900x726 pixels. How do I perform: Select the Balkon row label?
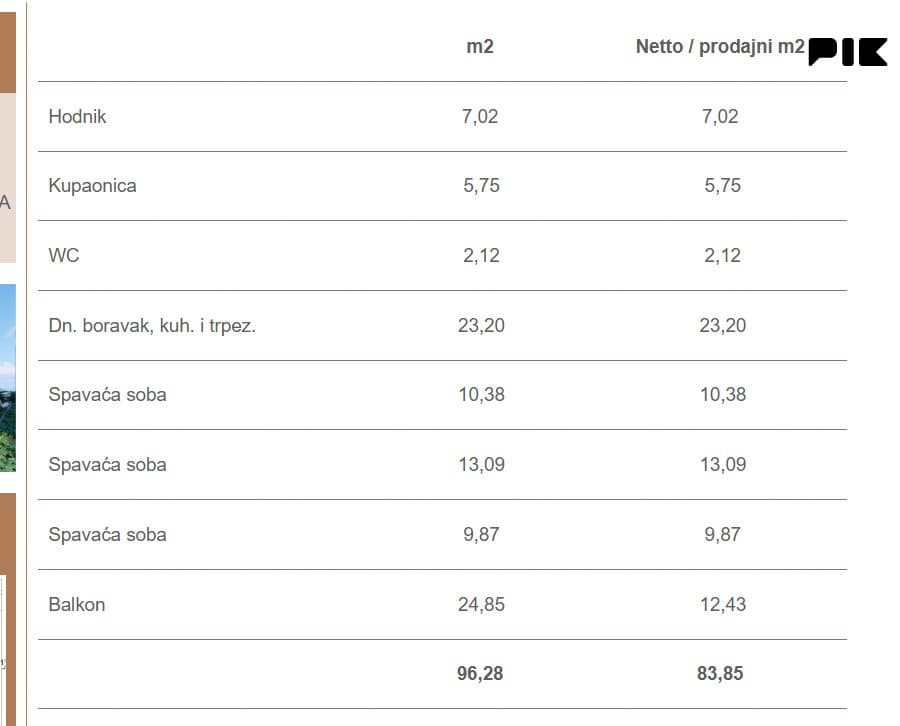pyautogui.click(x=77, y=604)
